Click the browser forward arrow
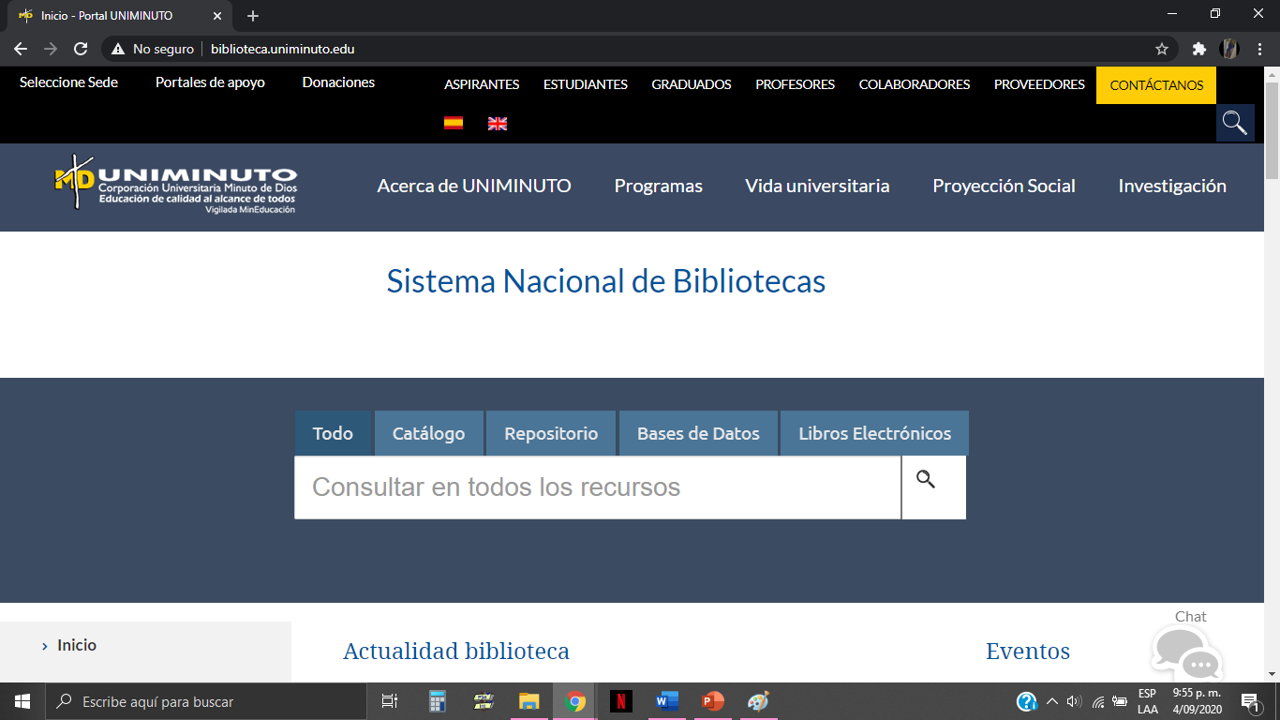The width and height of the screenshot is (1280, 720). (x=51, y=48)
